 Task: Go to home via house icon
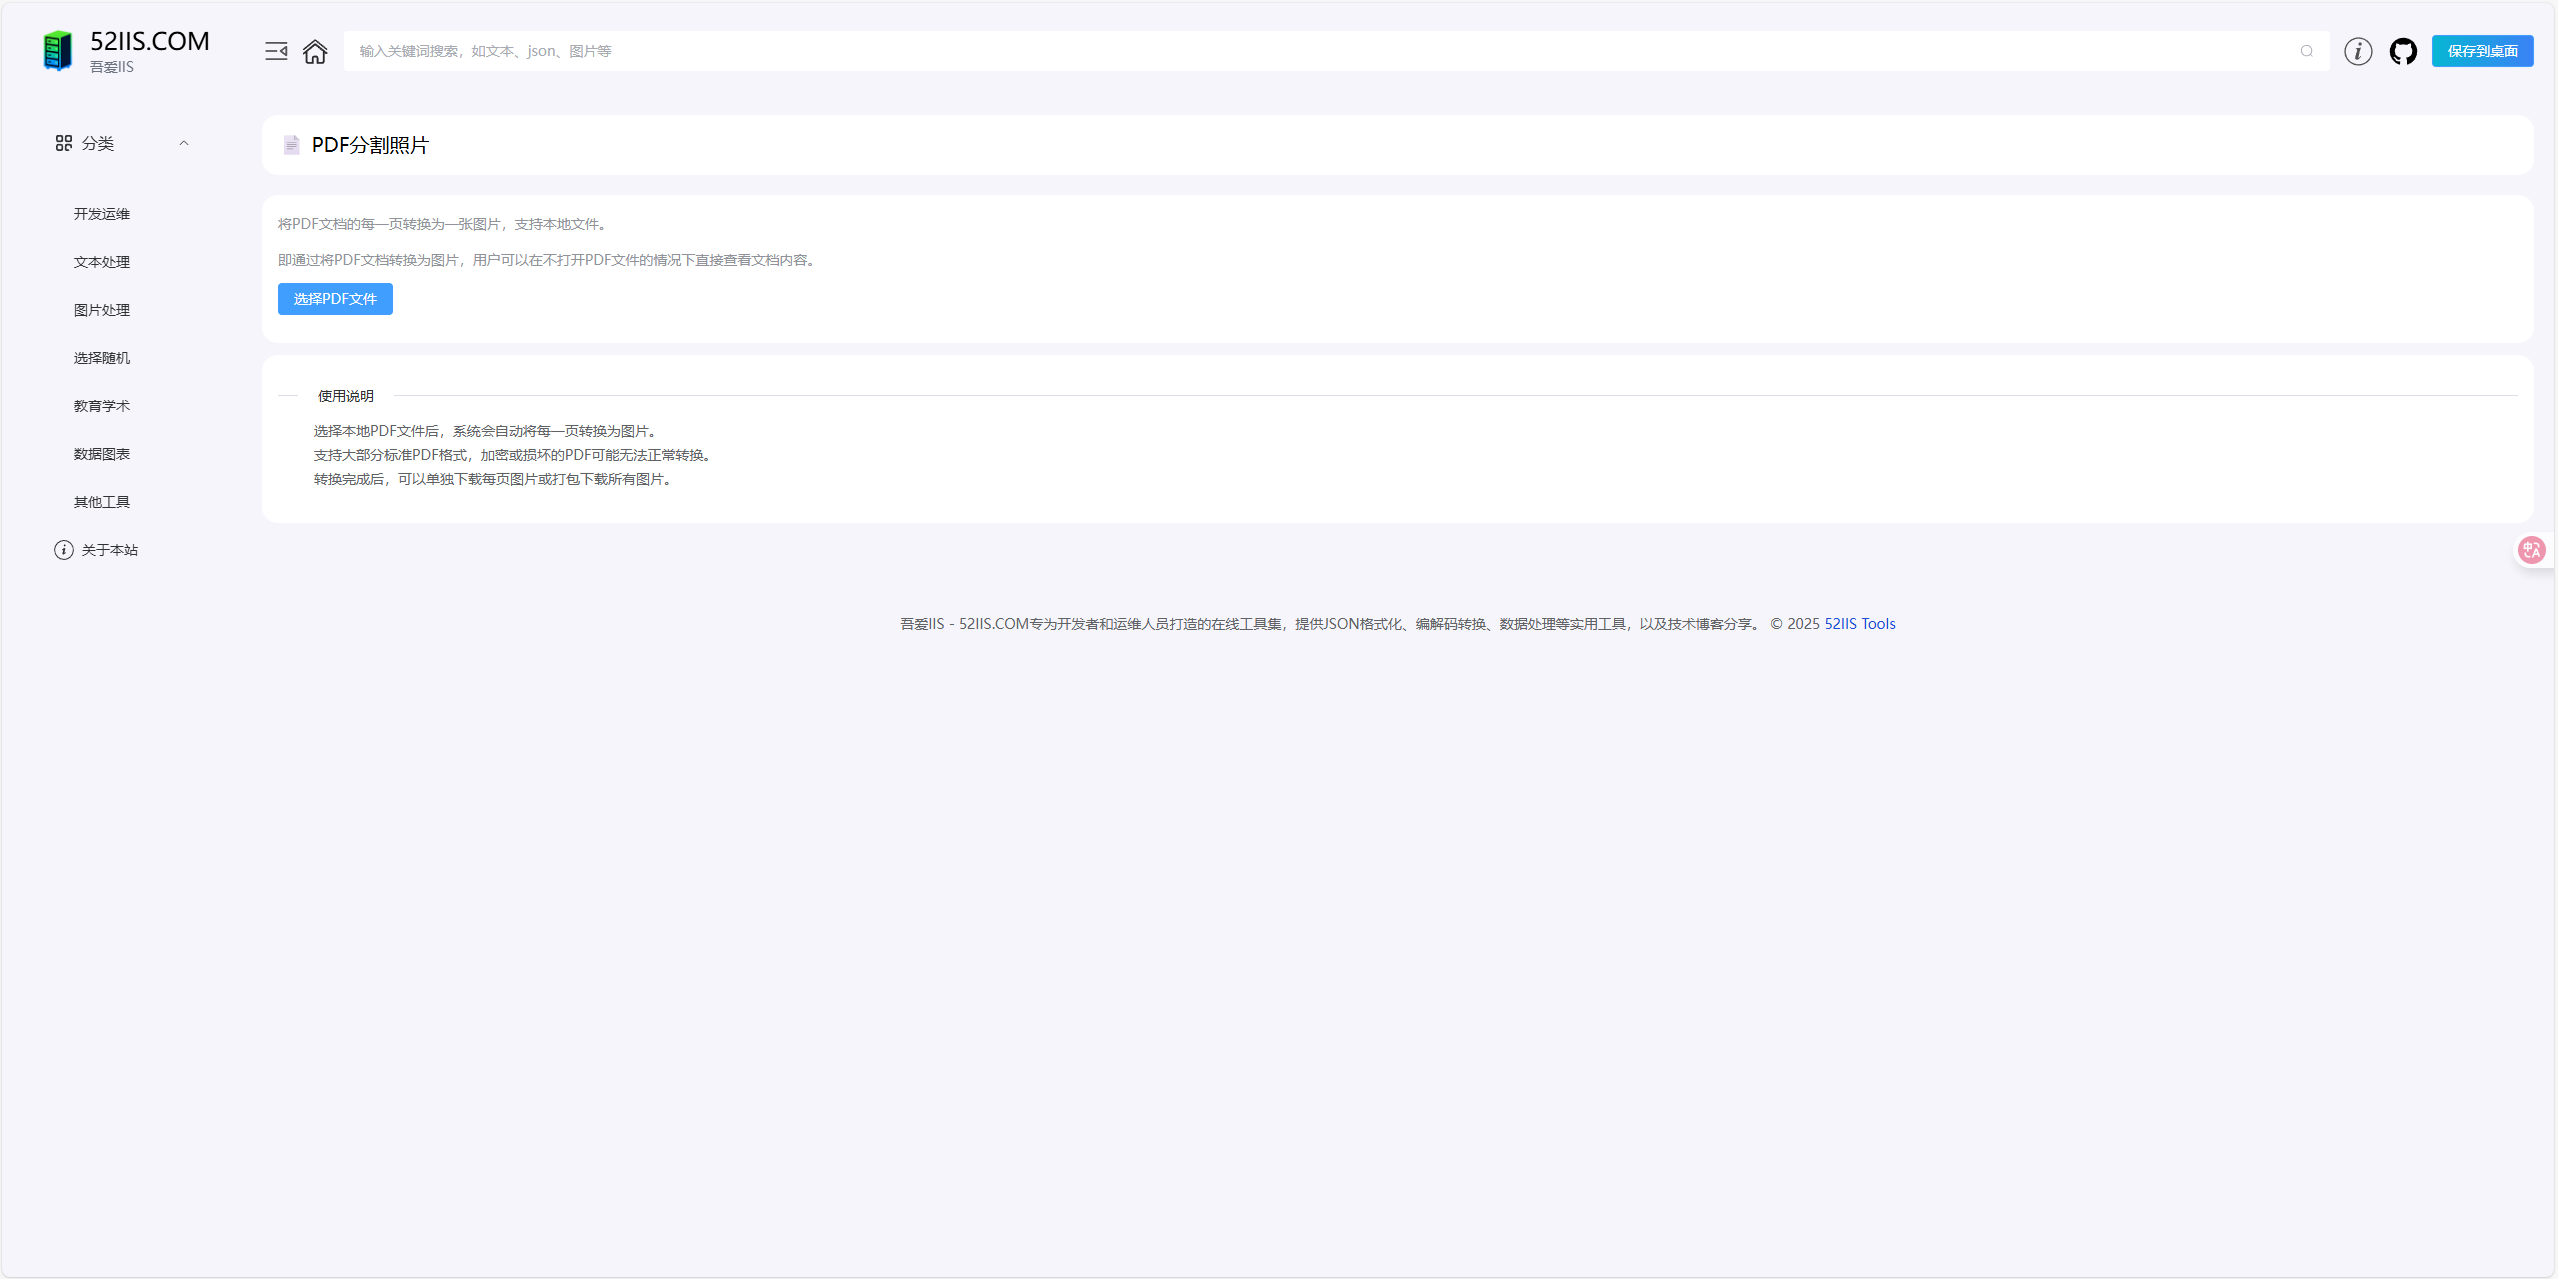pos(315,51)
